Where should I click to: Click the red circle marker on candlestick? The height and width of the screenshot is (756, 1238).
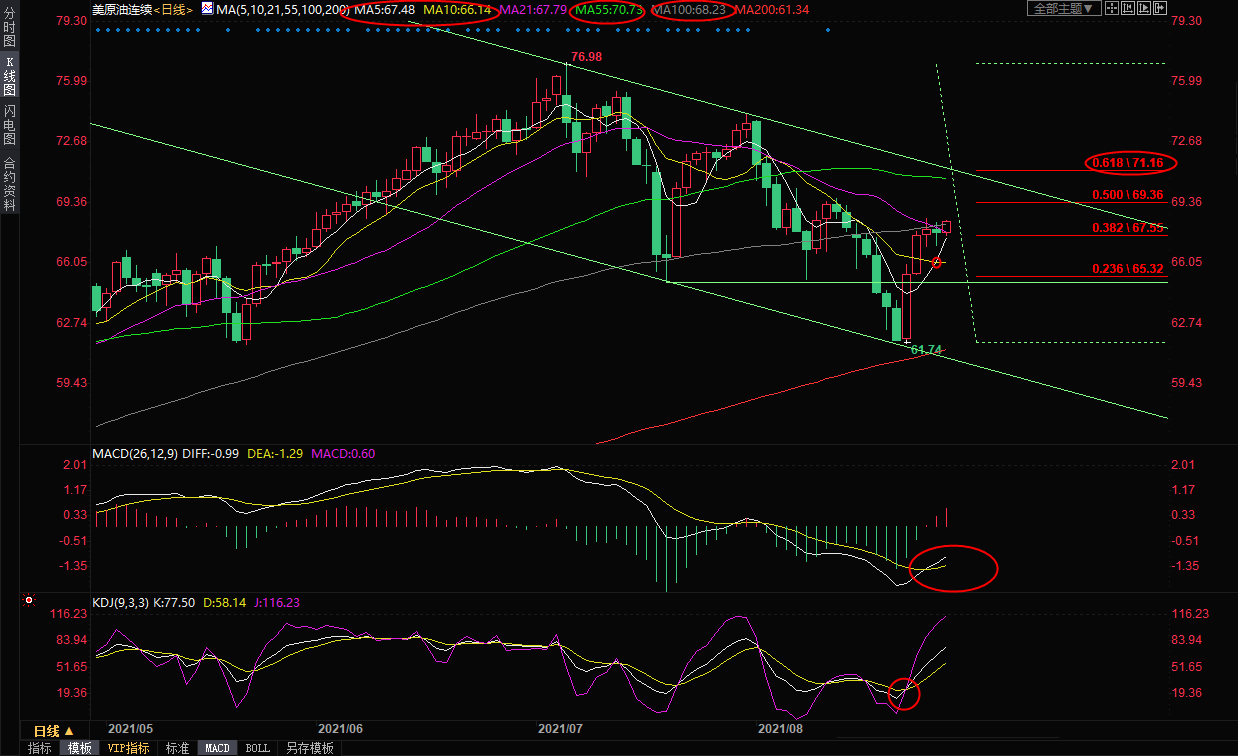pyautogui.click(x=937, y=262)
